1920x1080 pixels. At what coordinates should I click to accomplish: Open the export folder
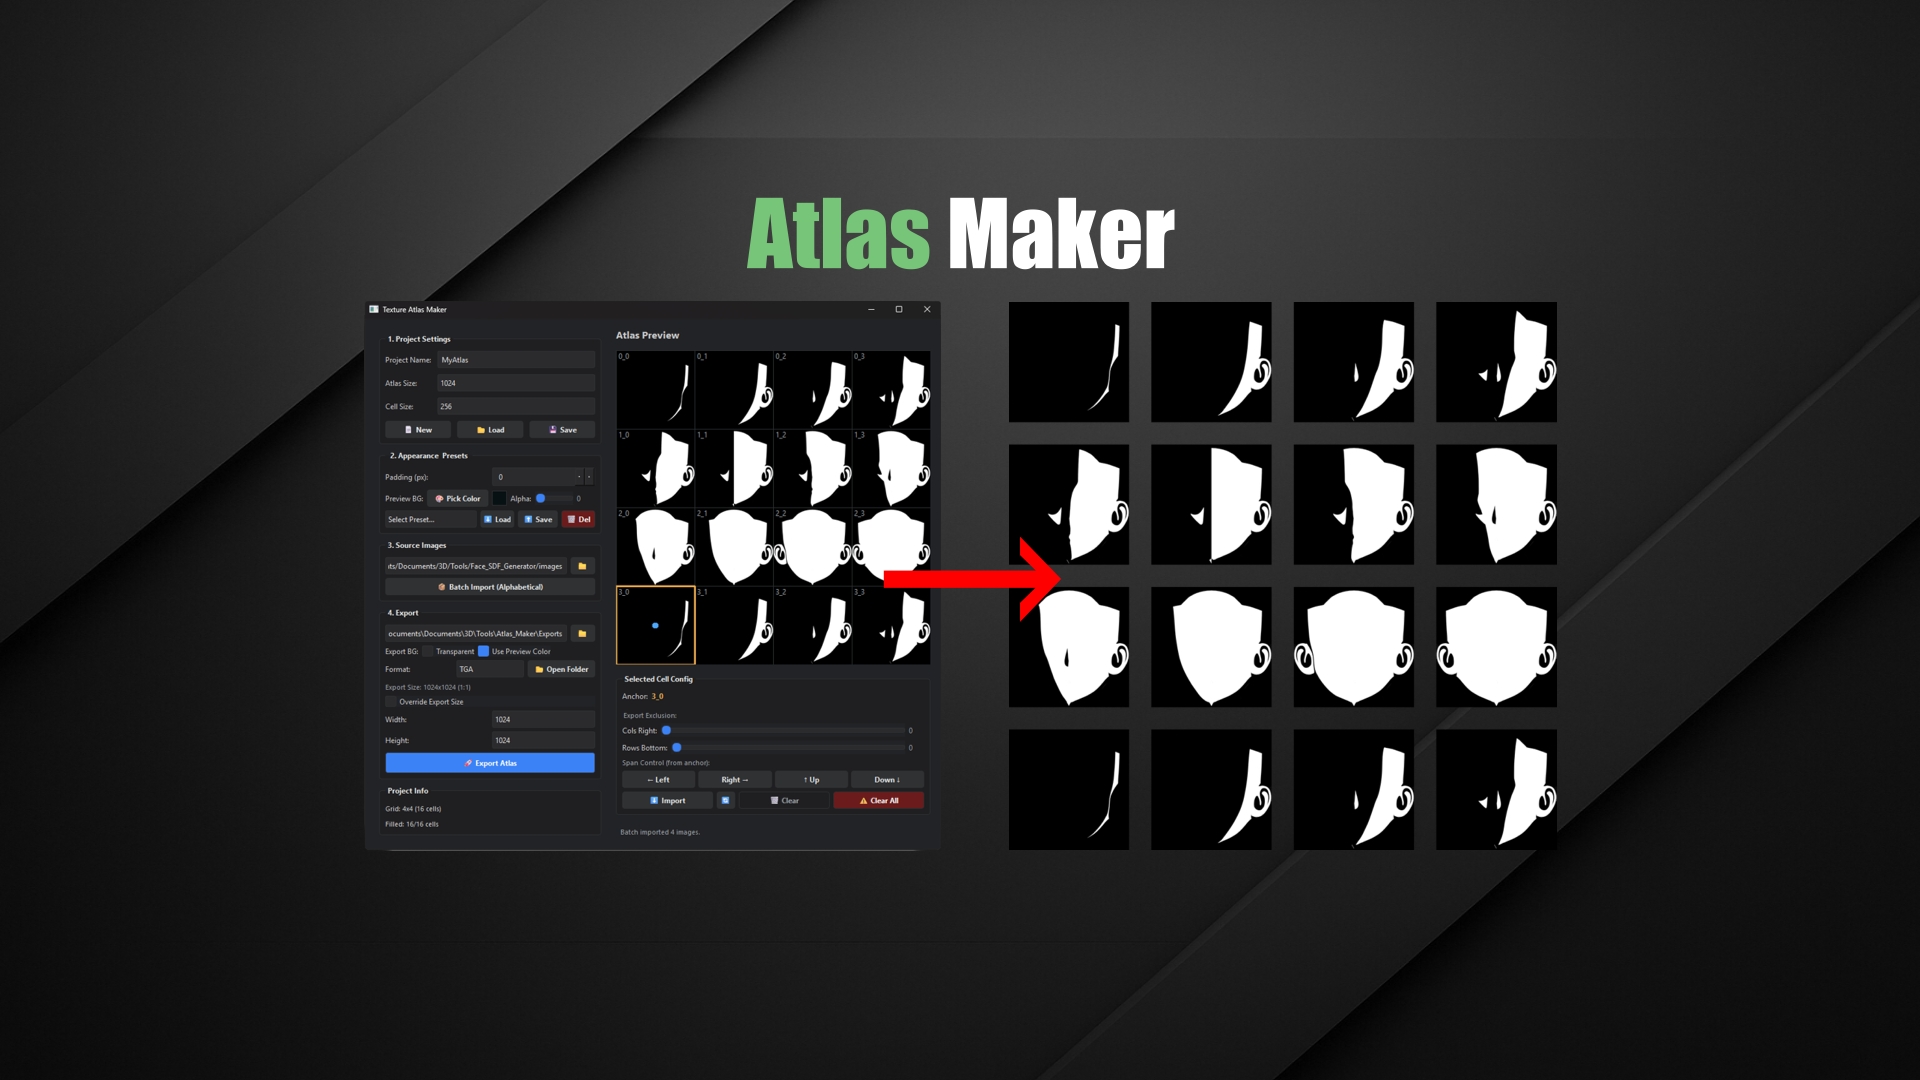[x=561, y=670]
